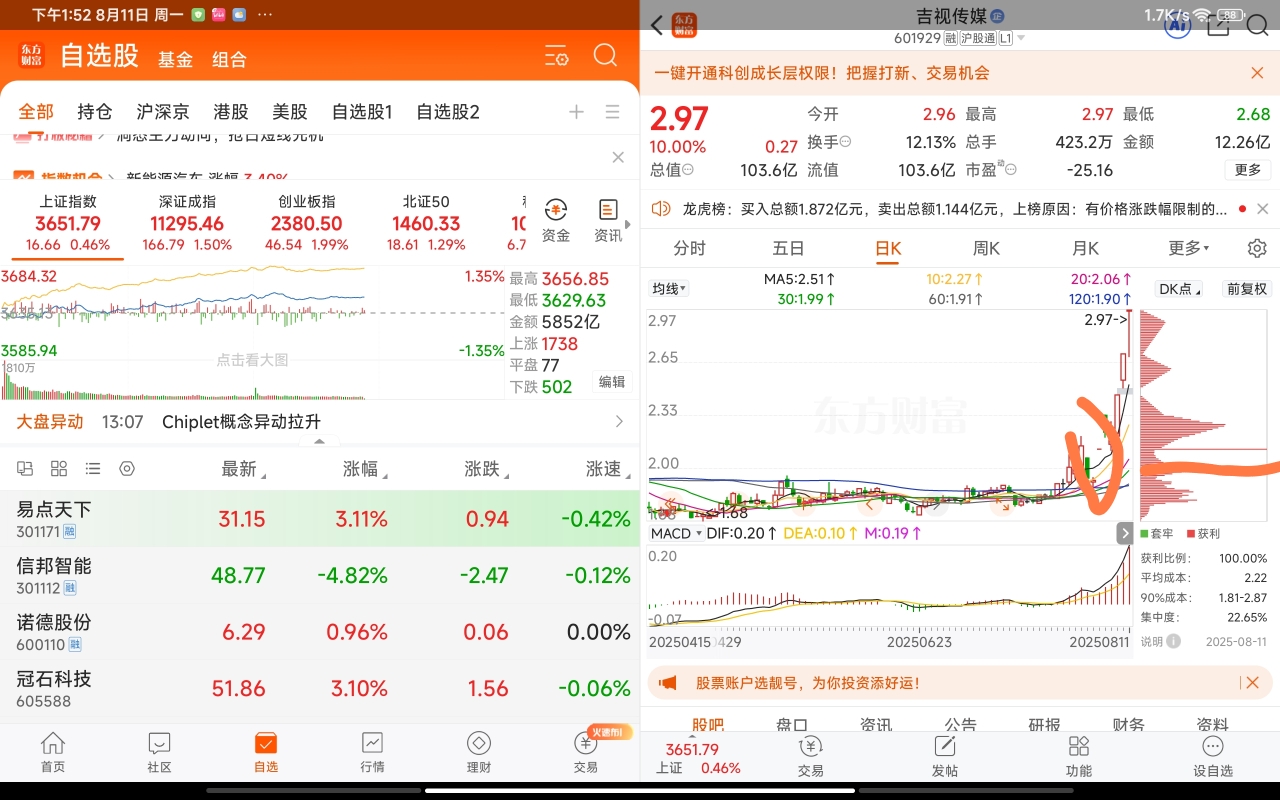Click the 说明 info icon under chip data
This screenshot has width=1280, height=800.
pos(1173,641)
